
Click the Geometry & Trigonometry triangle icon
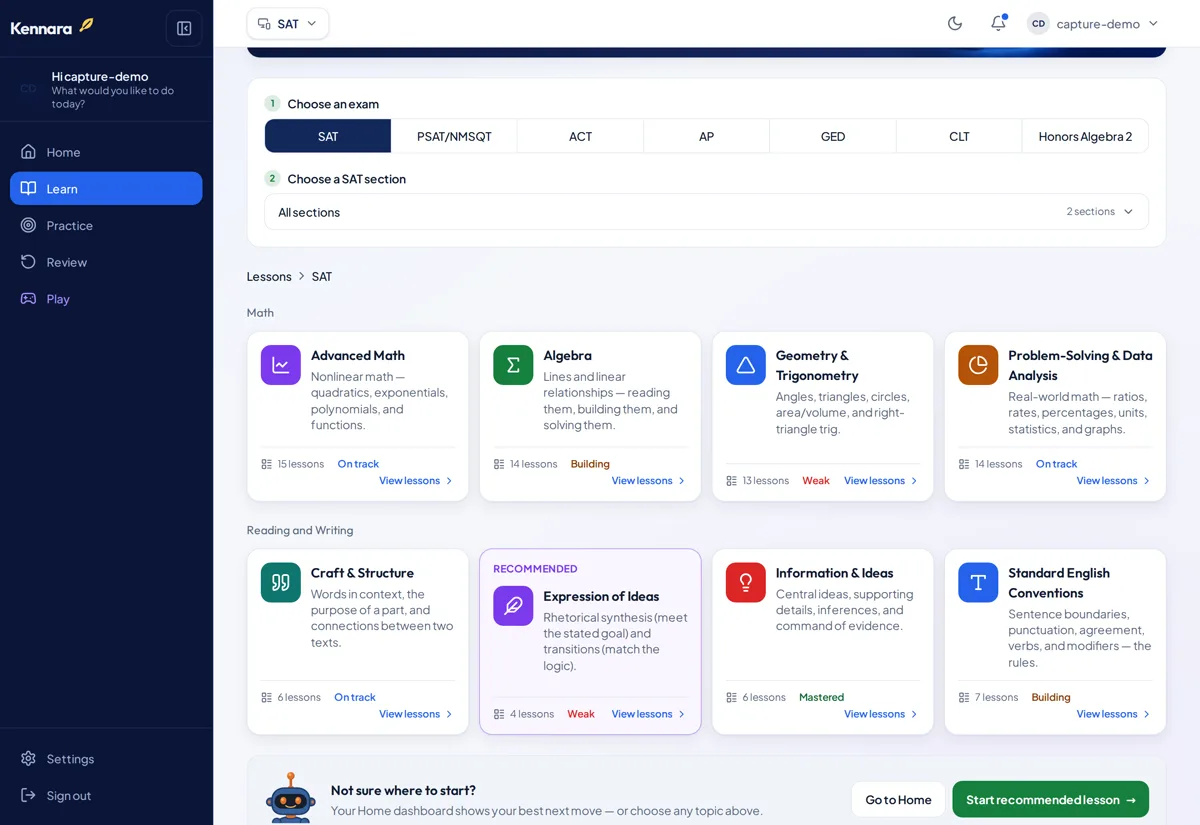pos(746,365)
